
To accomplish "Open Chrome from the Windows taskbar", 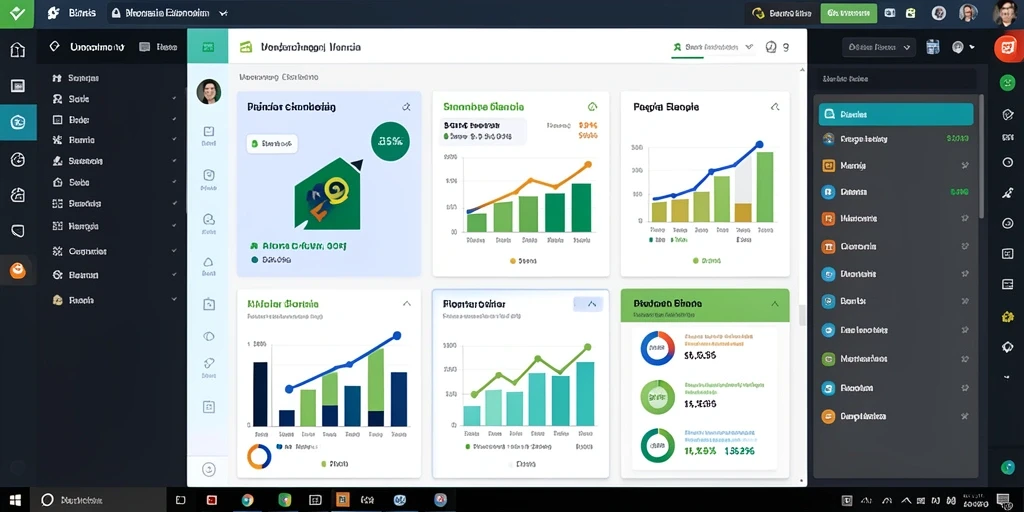I will coord(247,500).
